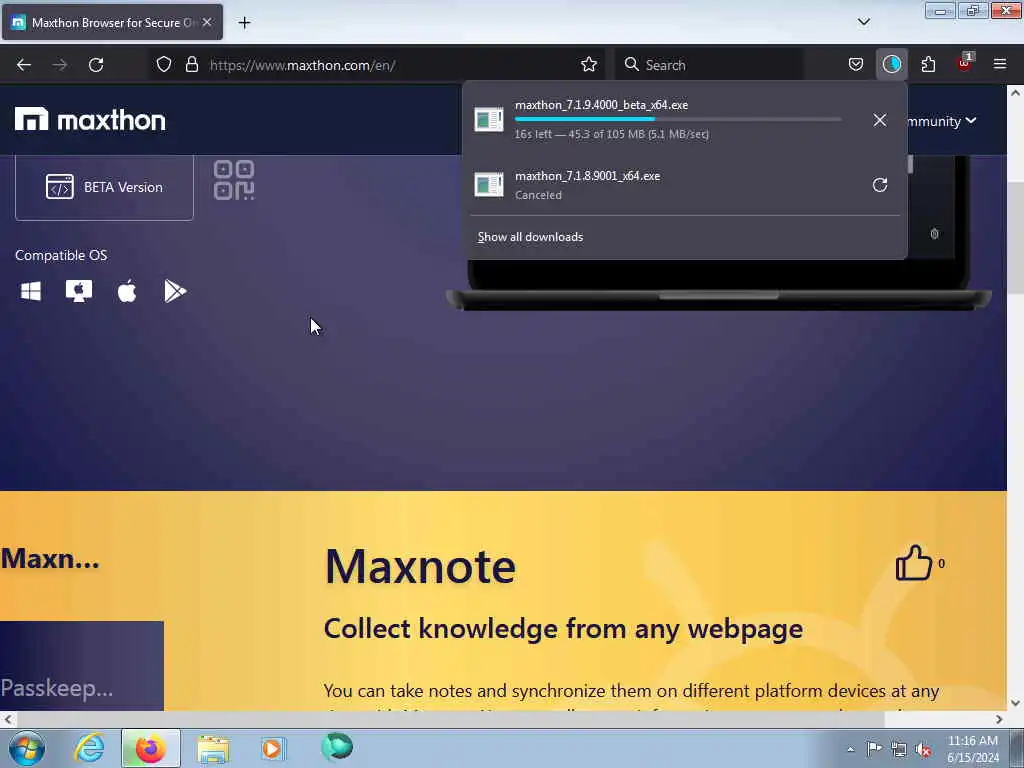Click the Maxnote heading
This screenshot has width=1024, height=768.
tap(420, 566)
